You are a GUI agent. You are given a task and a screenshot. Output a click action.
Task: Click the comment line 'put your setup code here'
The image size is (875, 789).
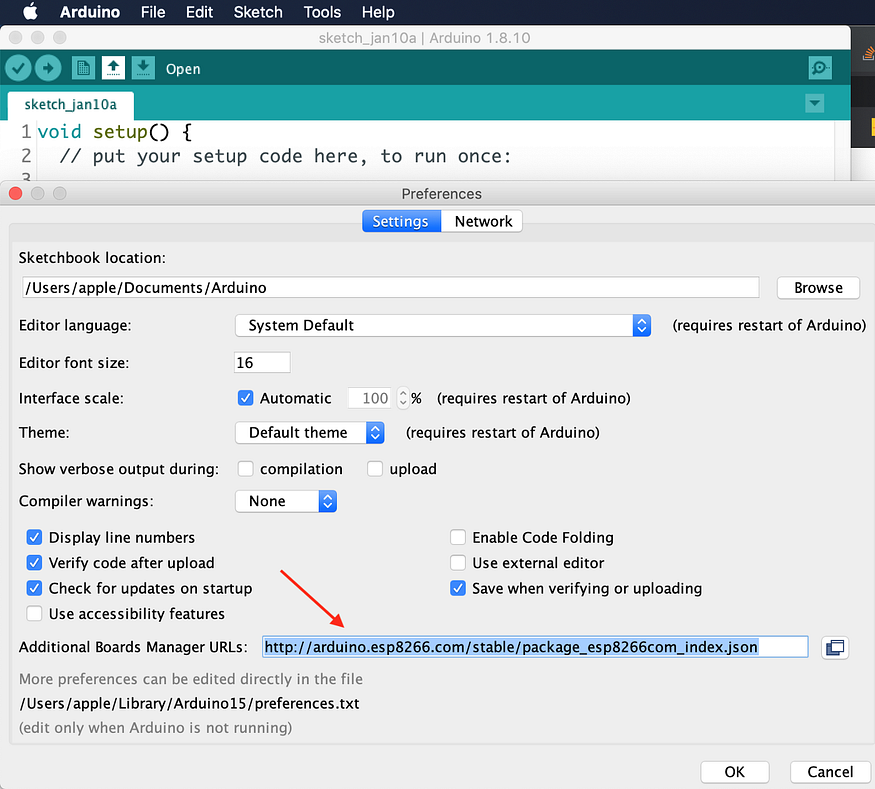pyautogui.click(x=285, y=156)
